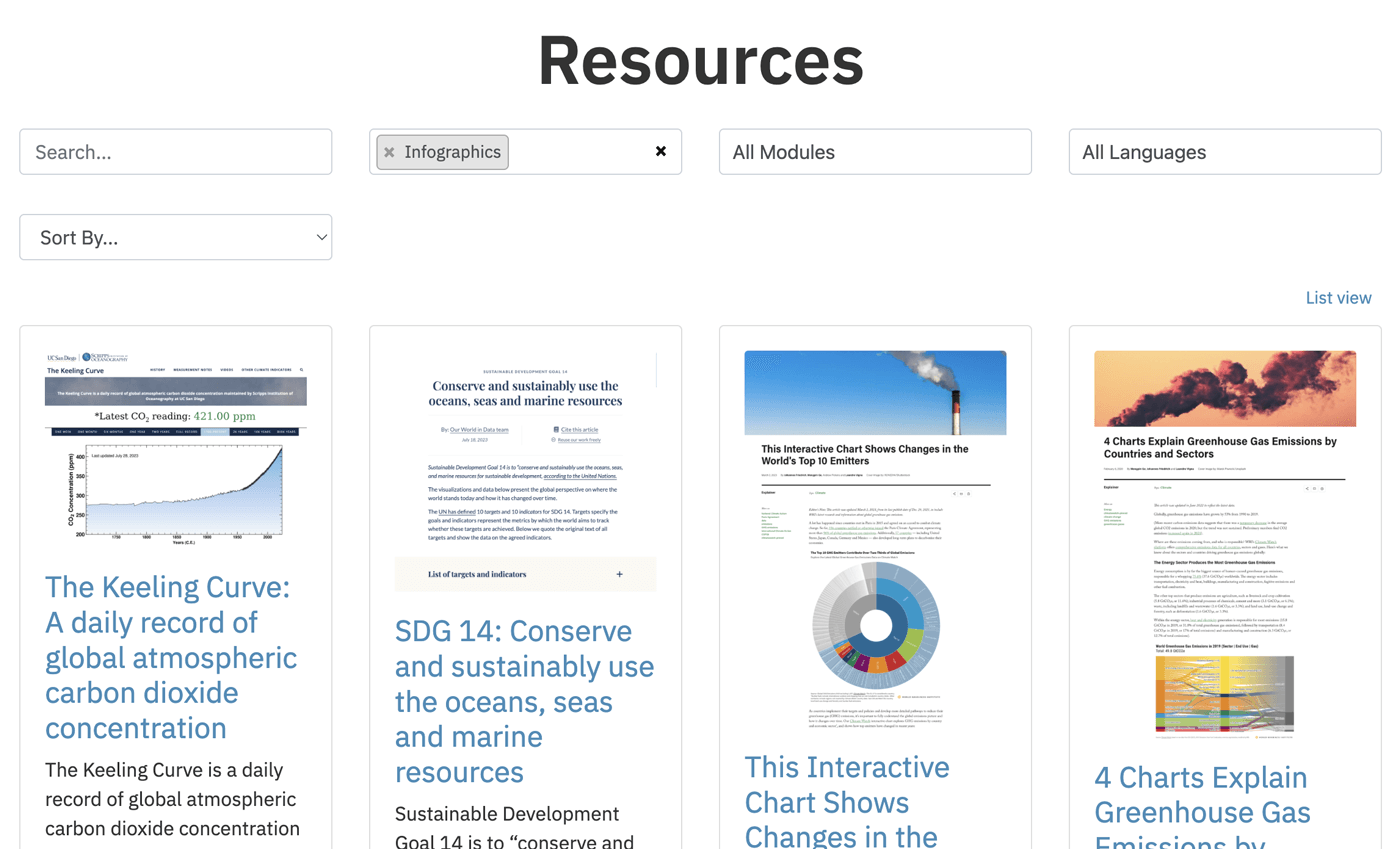Open the Keeling Curve thumbnail image
Image resolution: width=1400 pixels, height=849 pixels.
click(176, 447)
